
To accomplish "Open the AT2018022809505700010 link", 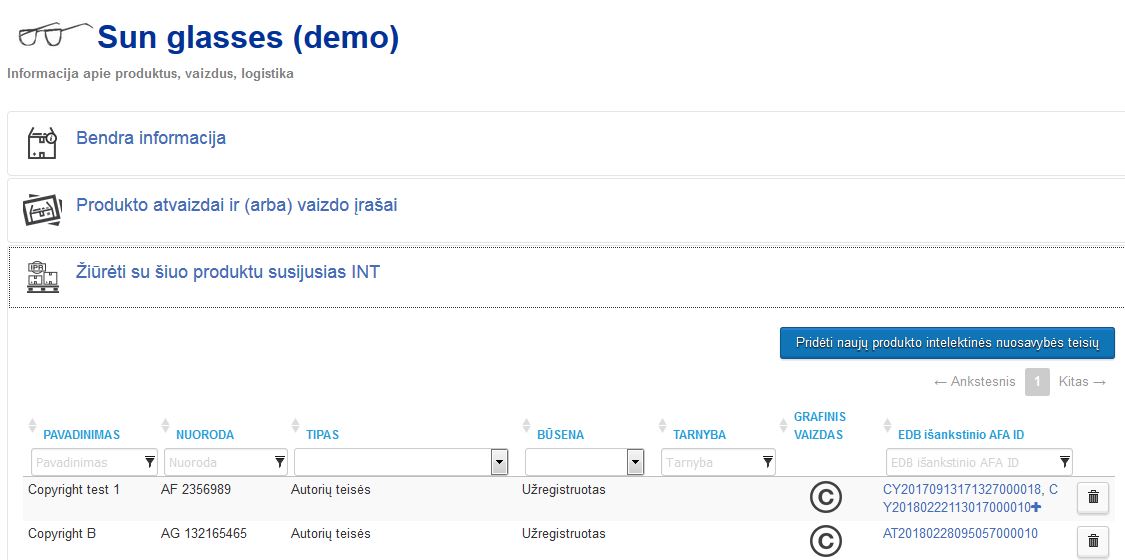I will point(960,533).
